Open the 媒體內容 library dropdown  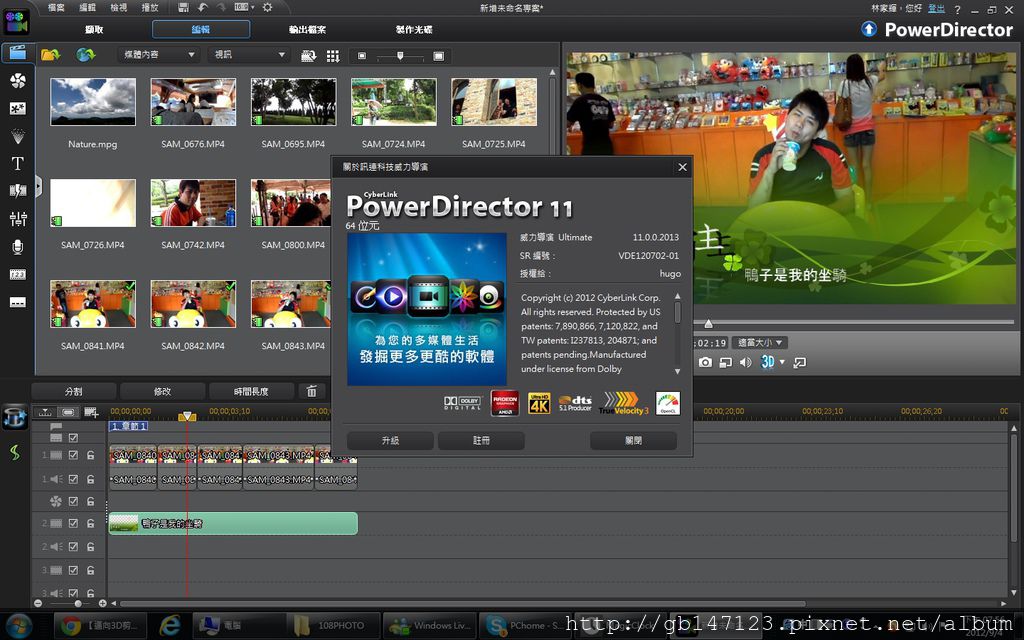point(159,55)
